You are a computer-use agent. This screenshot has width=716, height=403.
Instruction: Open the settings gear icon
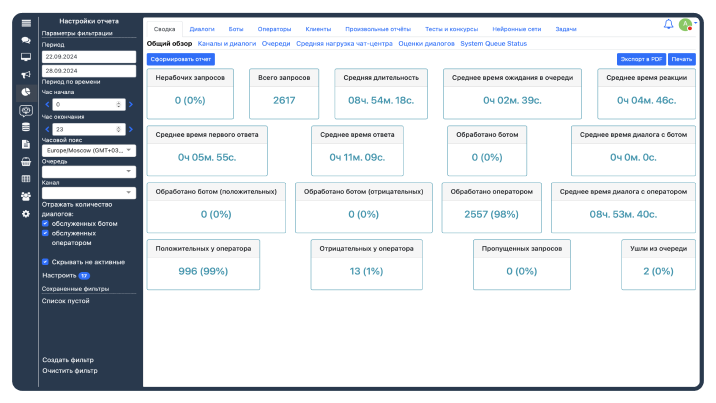coord(26,214)
